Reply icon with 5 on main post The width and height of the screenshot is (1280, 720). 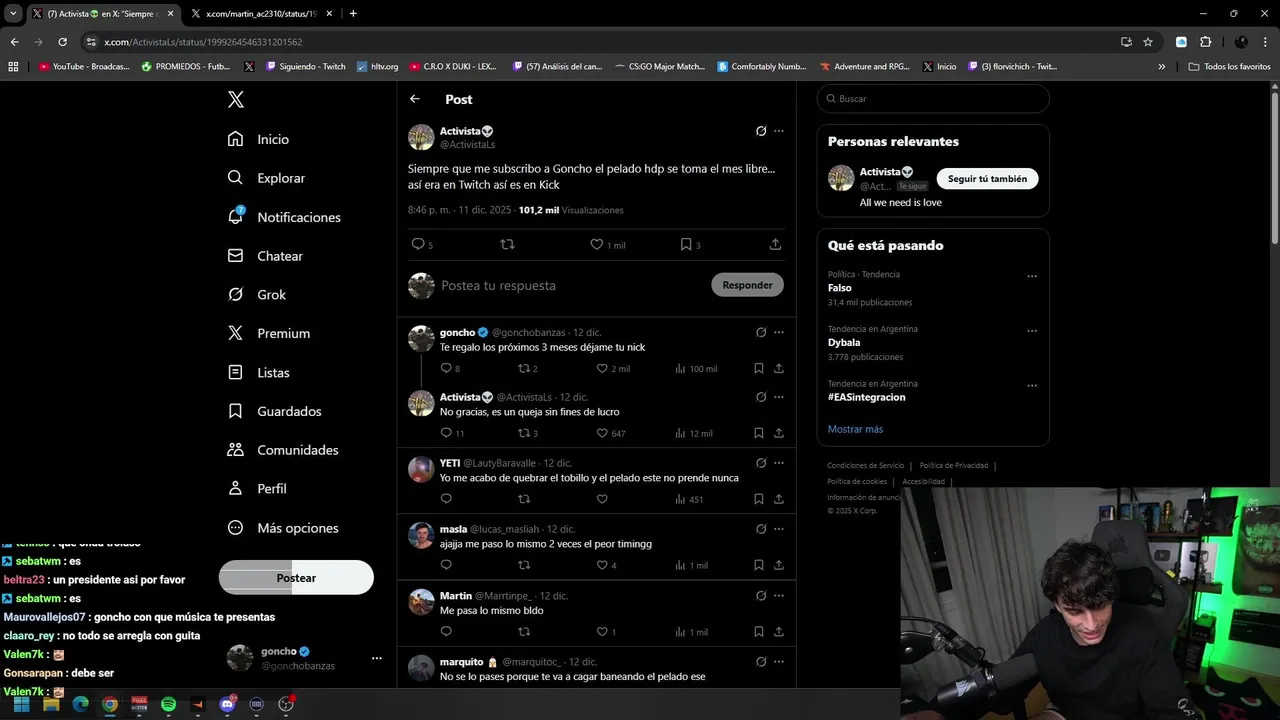[x=422, y=244]
